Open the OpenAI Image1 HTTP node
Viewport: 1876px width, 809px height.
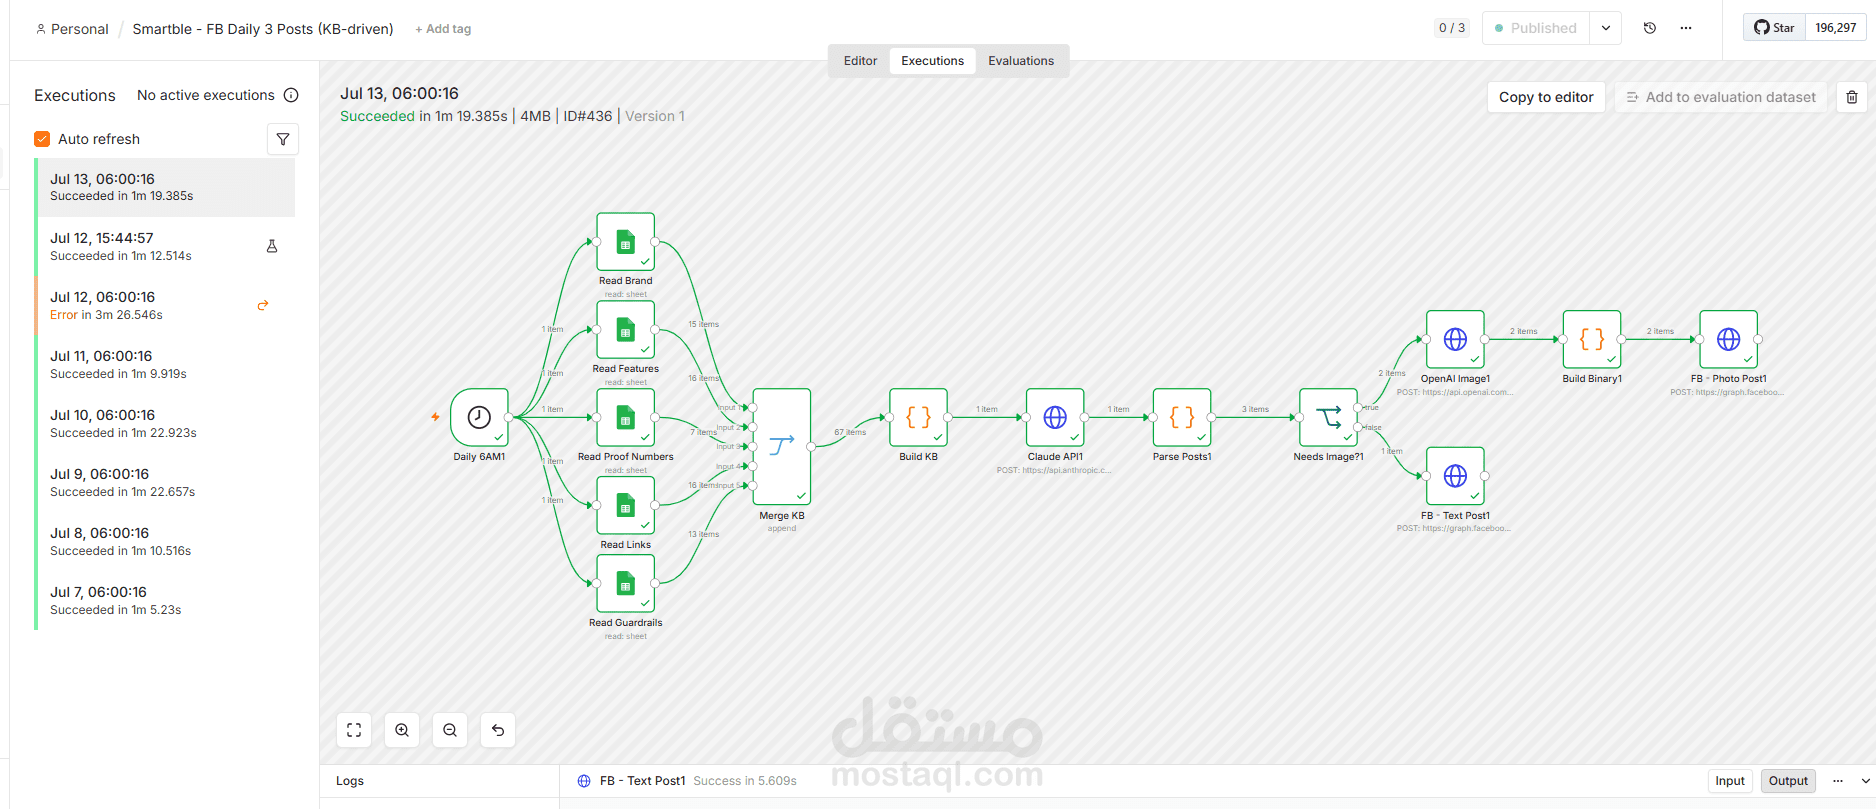click(1455, 339)
